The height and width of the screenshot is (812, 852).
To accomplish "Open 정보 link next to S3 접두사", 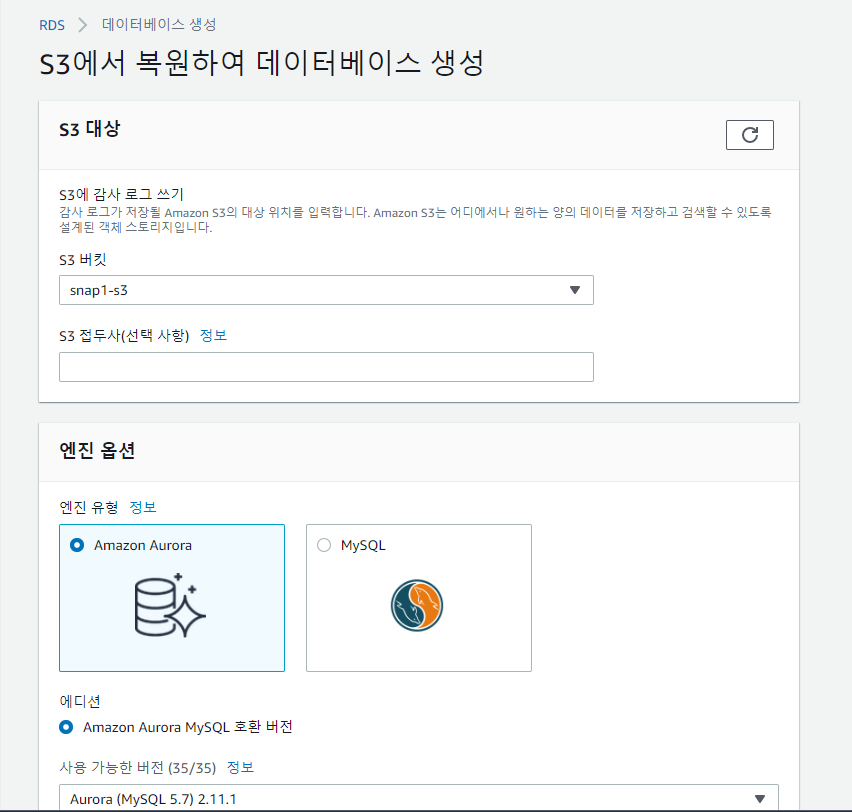I will pos(213,335).
